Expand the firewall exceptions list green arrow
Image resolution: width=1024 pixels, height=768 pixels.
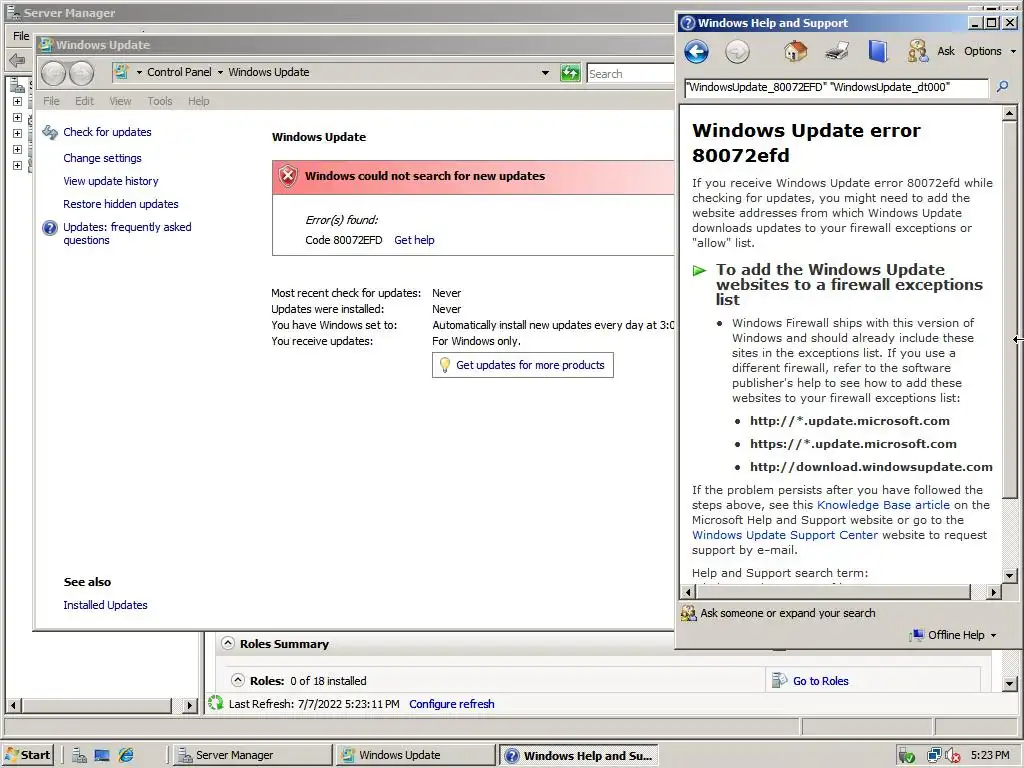coord(699,270)
